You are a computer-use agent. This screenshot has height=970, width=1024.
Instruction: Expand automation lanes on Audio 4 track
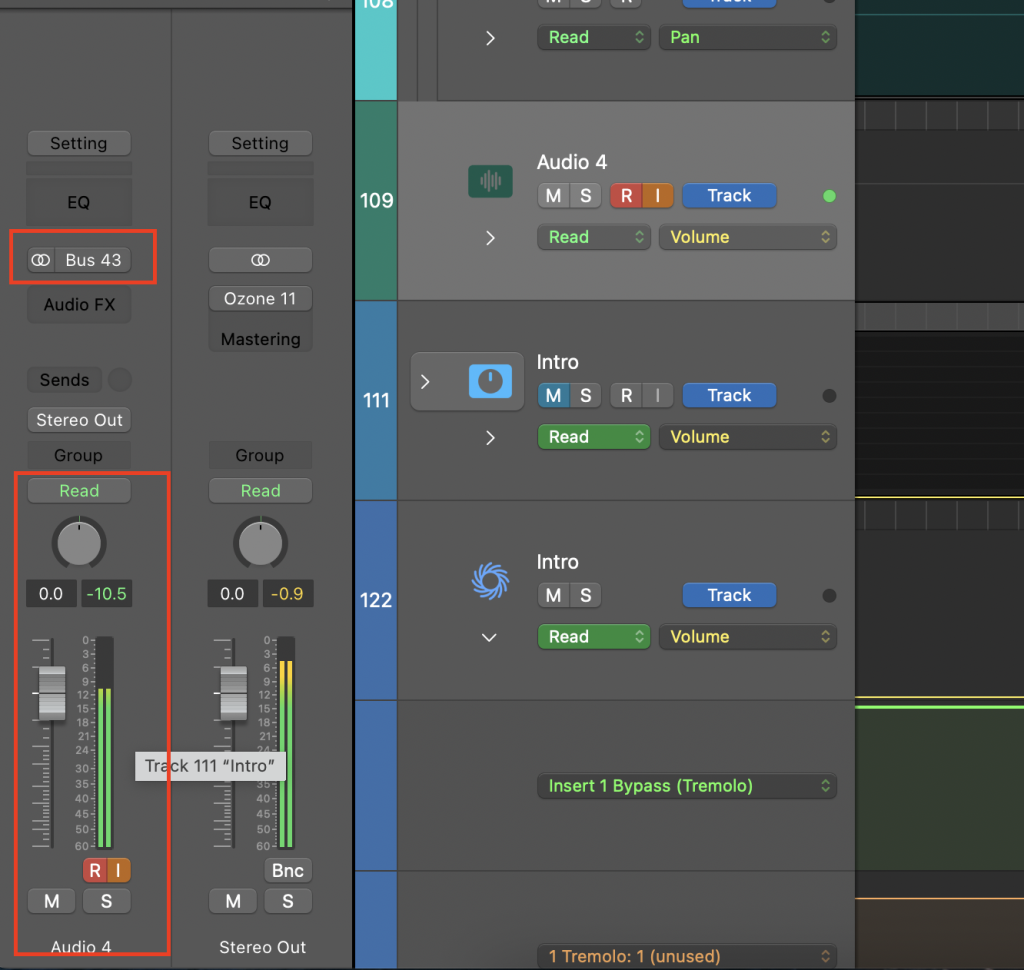[x=490, y=238]
